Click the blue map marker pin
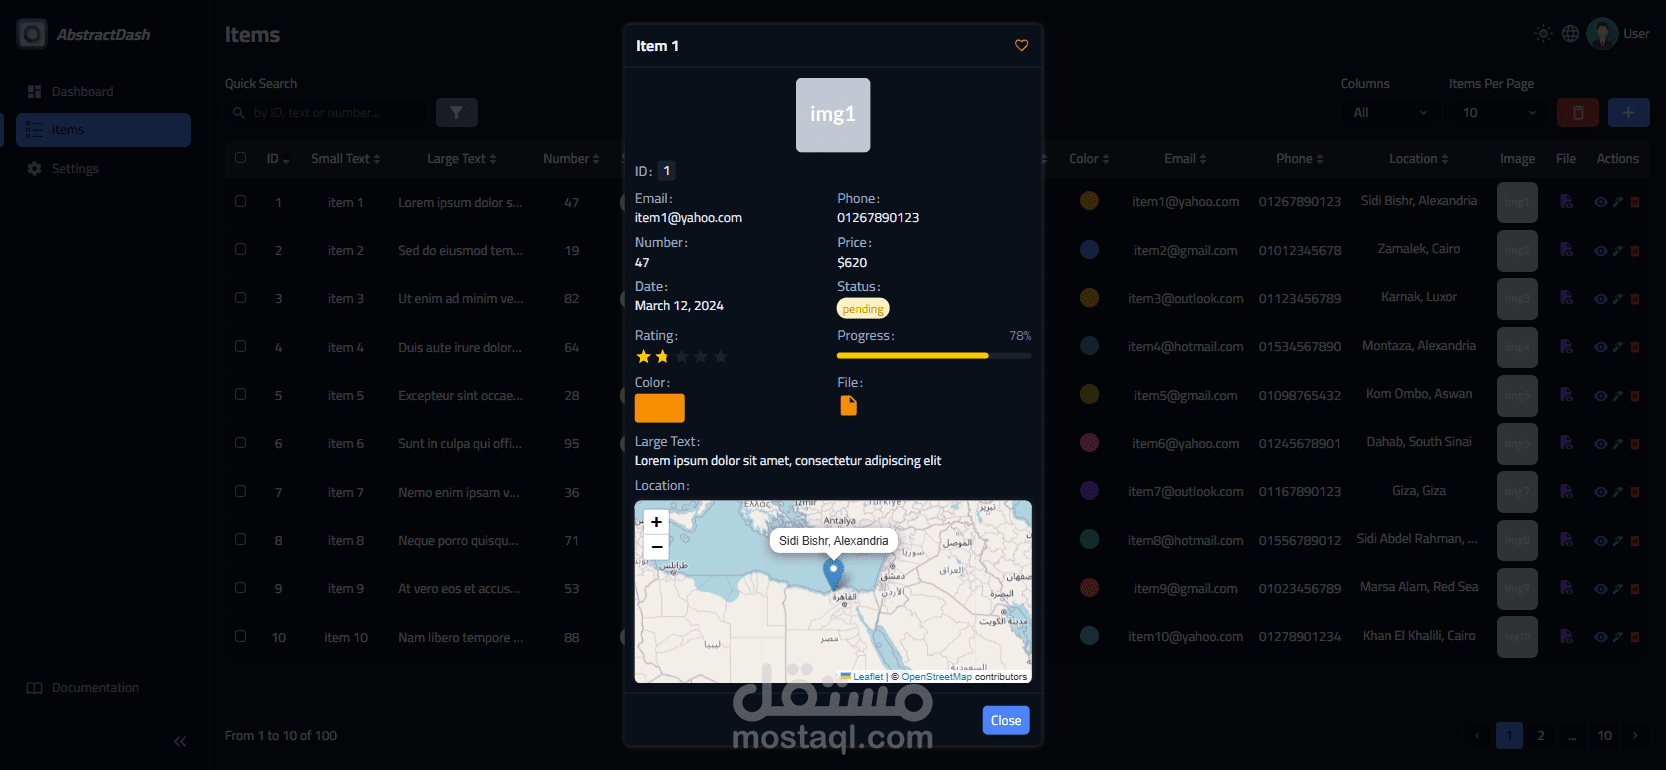This screenshot has width=1666, height=770. tap(833, 573)
